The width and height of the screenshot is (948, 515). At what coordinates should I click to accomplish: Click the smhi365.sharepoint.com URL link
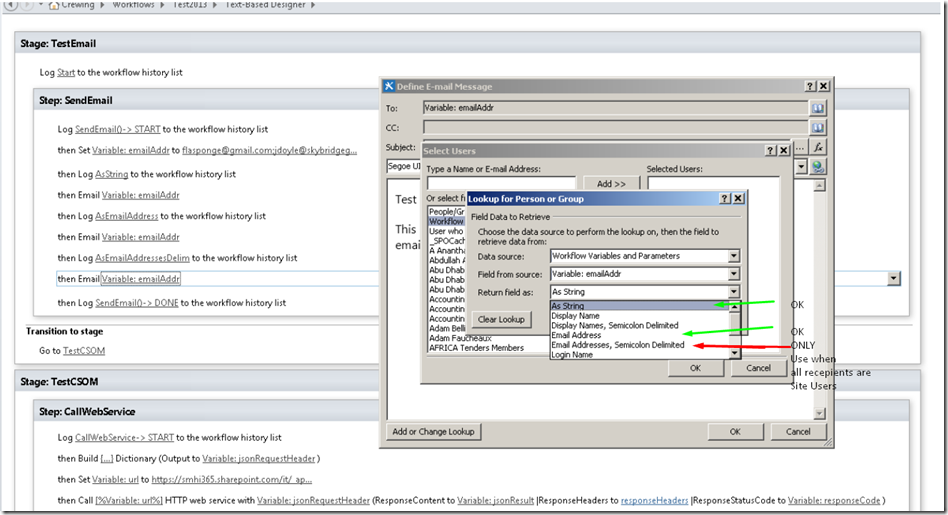coord(232,480)
